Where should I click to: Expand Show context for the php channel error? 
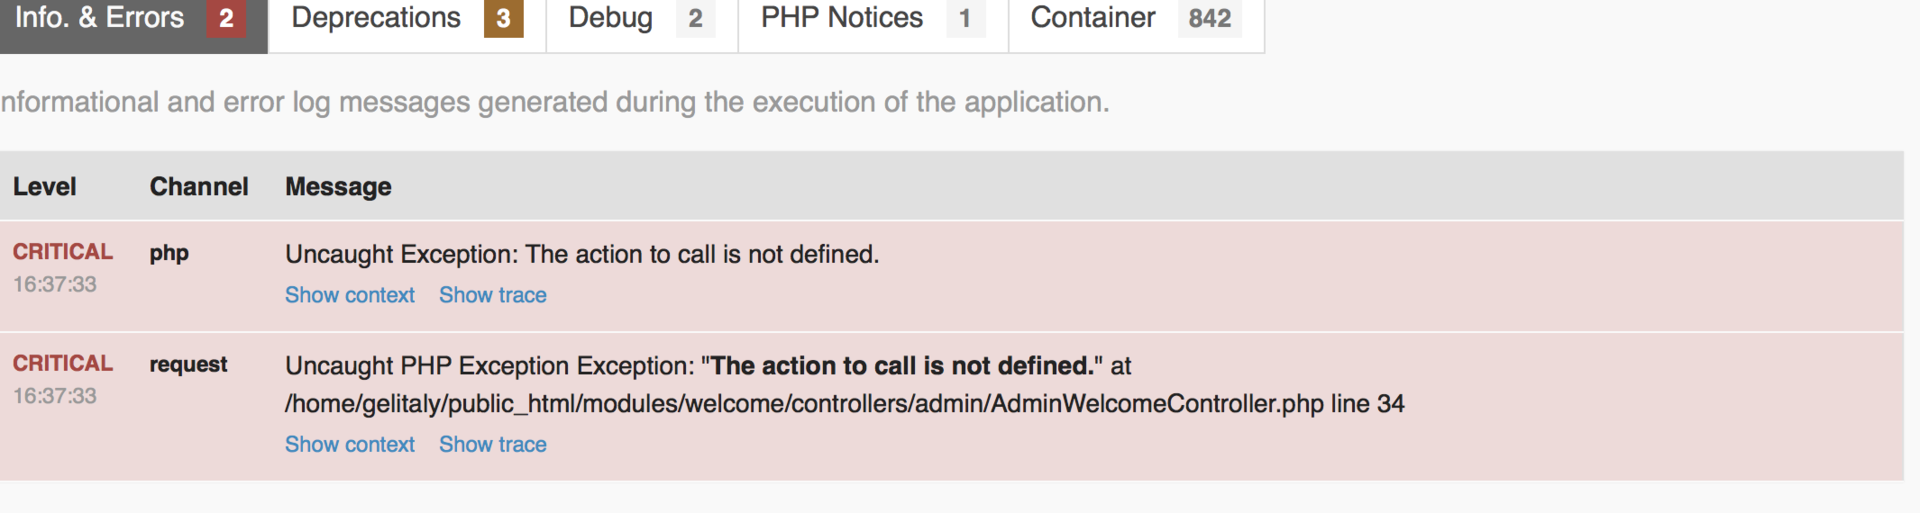click(349, 295)
